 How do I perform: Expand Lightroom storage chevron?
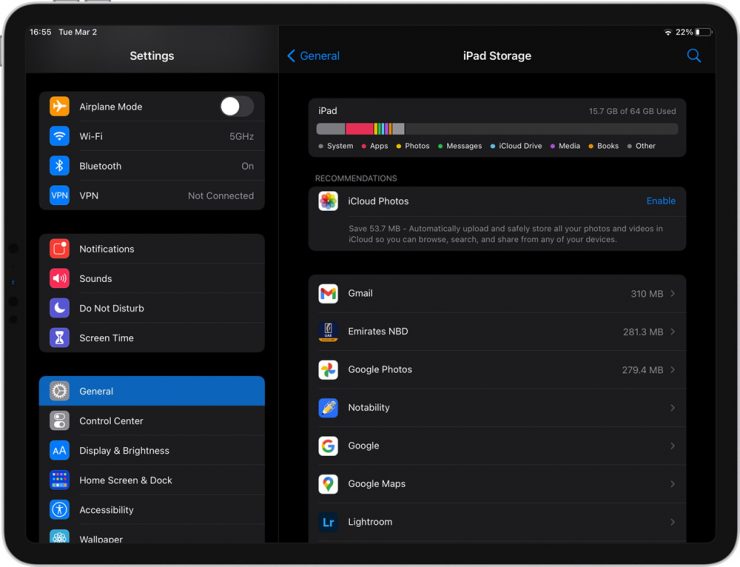[x=673, y=522]
